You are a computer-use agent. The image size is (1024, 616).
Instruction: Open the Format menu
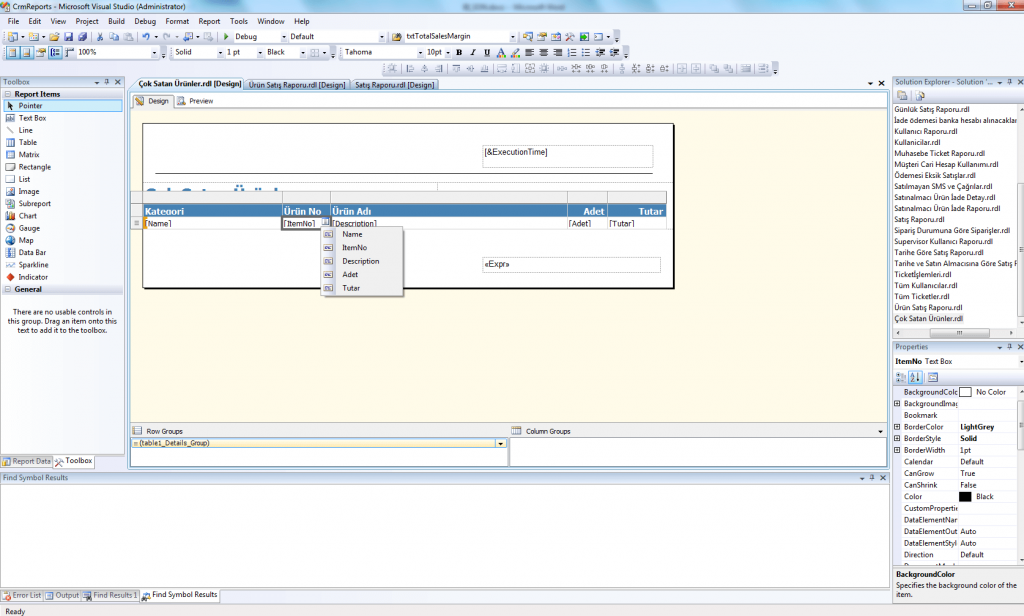pyautogui.click(x=177, y=22)
